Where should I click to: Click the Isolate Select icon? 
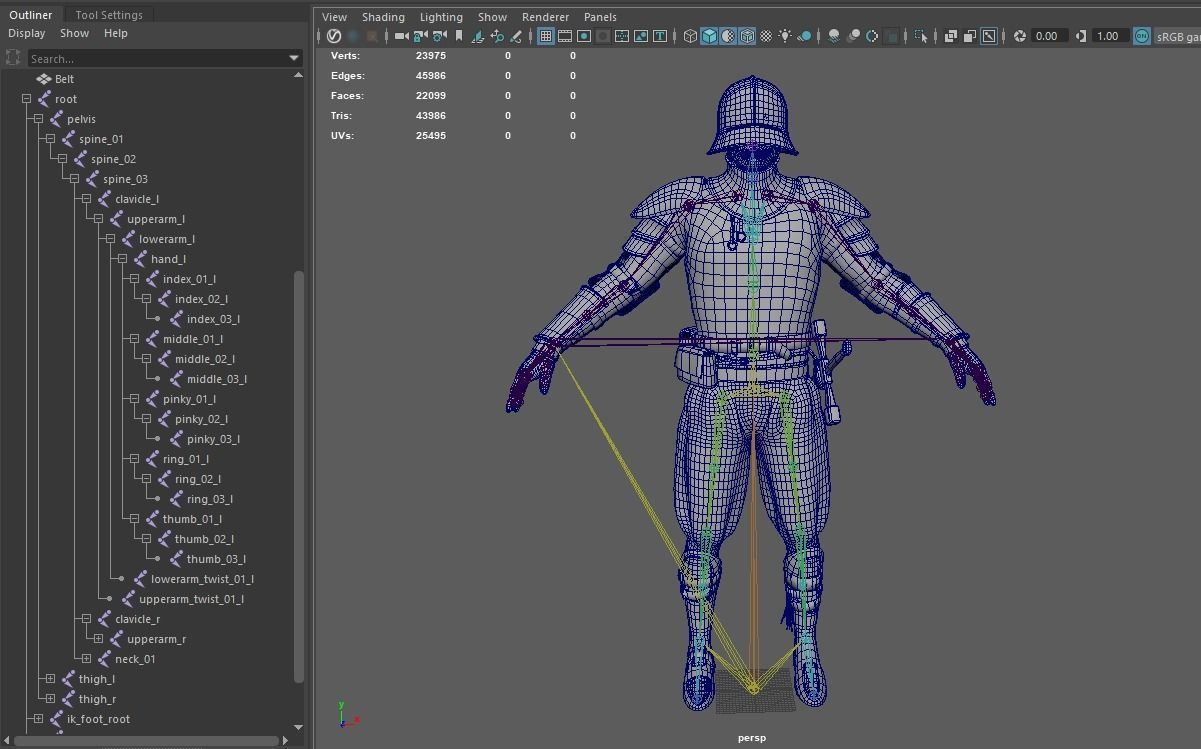pos(921,36)
